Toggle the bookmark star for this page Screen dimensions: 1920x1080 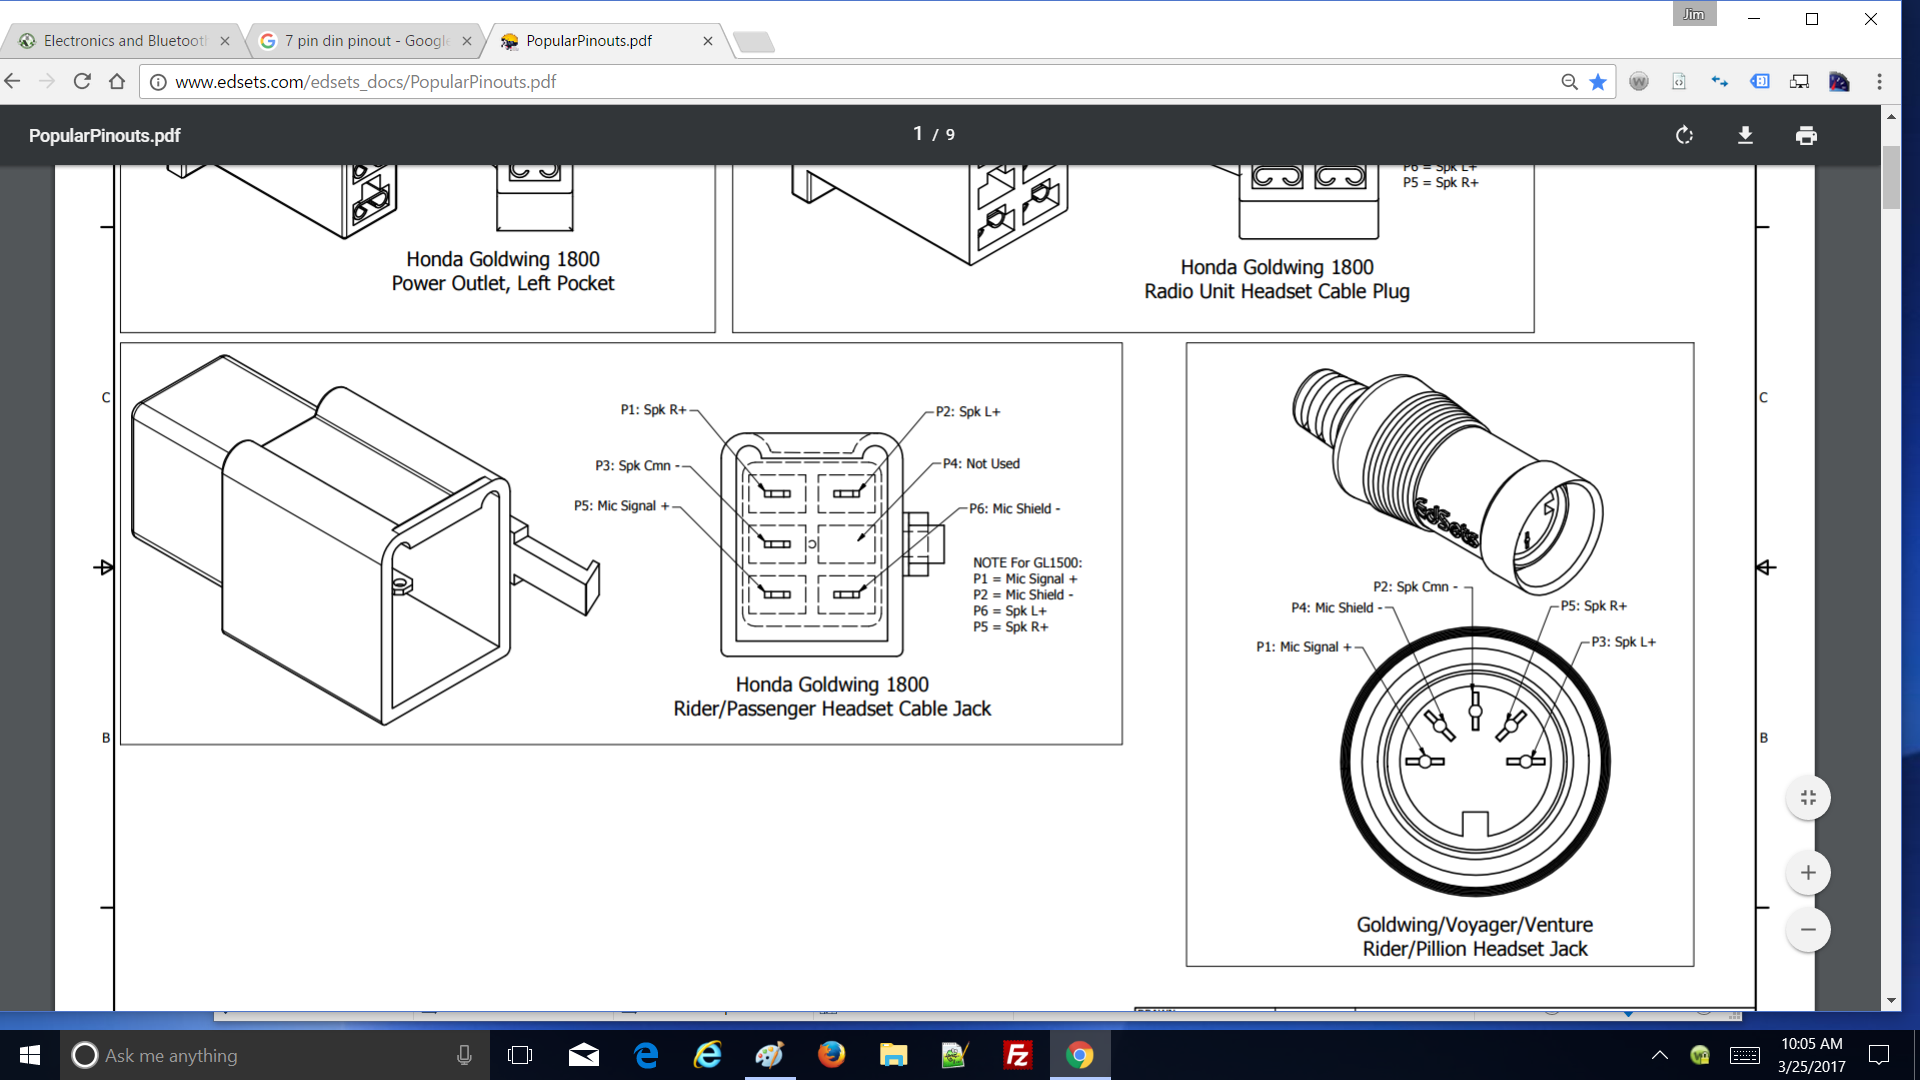pyautogui.click(x=1598, y=82)
